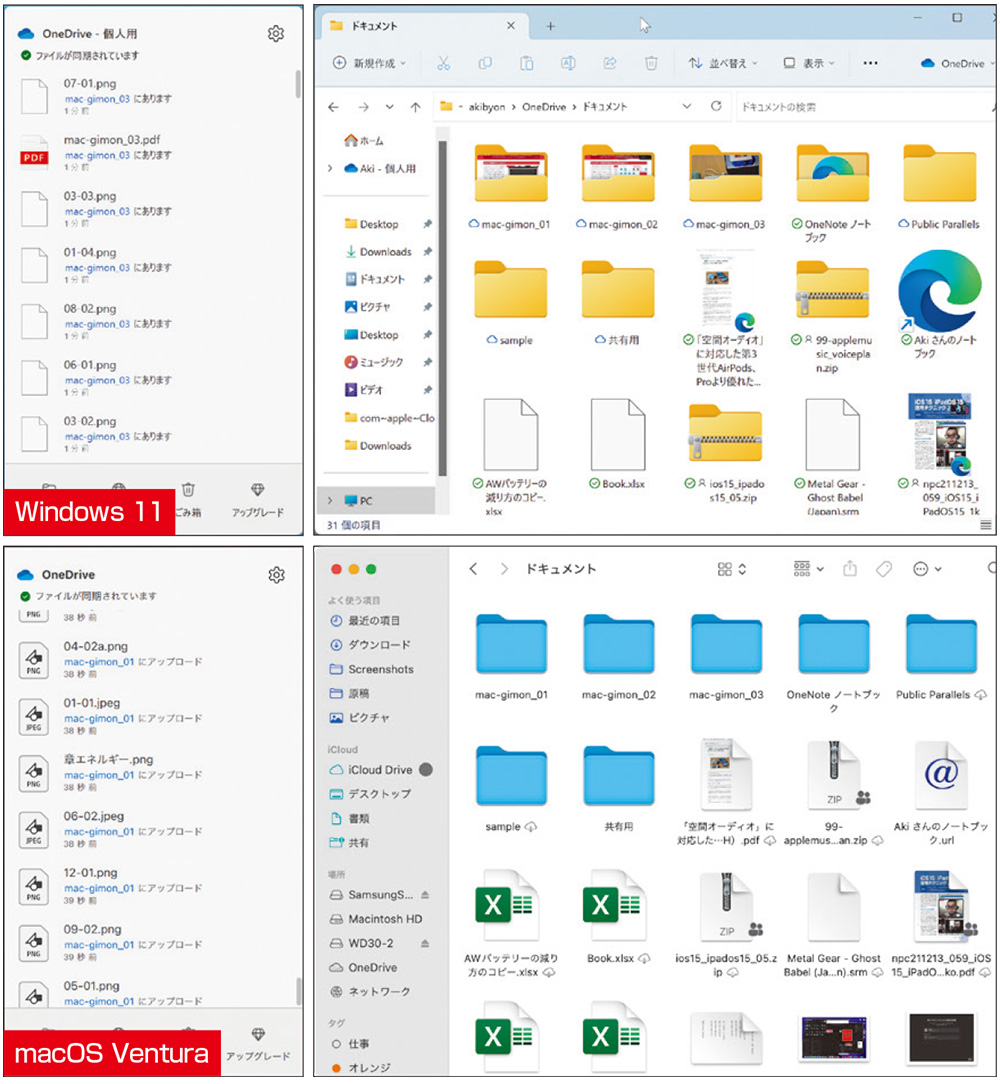The width and height of the screenshot is (1000, 1084).
Task: Click the Share icon in the Explorer toolbar
Action: tap(610, 63)
